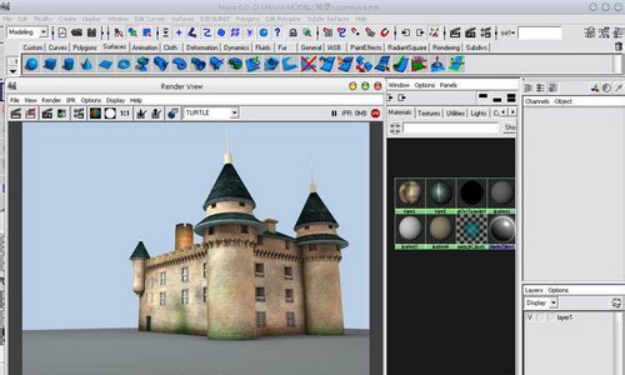Create a NURBS cube from shelf
This screenshot has width=625, height=375.
[x=50, y=64]
